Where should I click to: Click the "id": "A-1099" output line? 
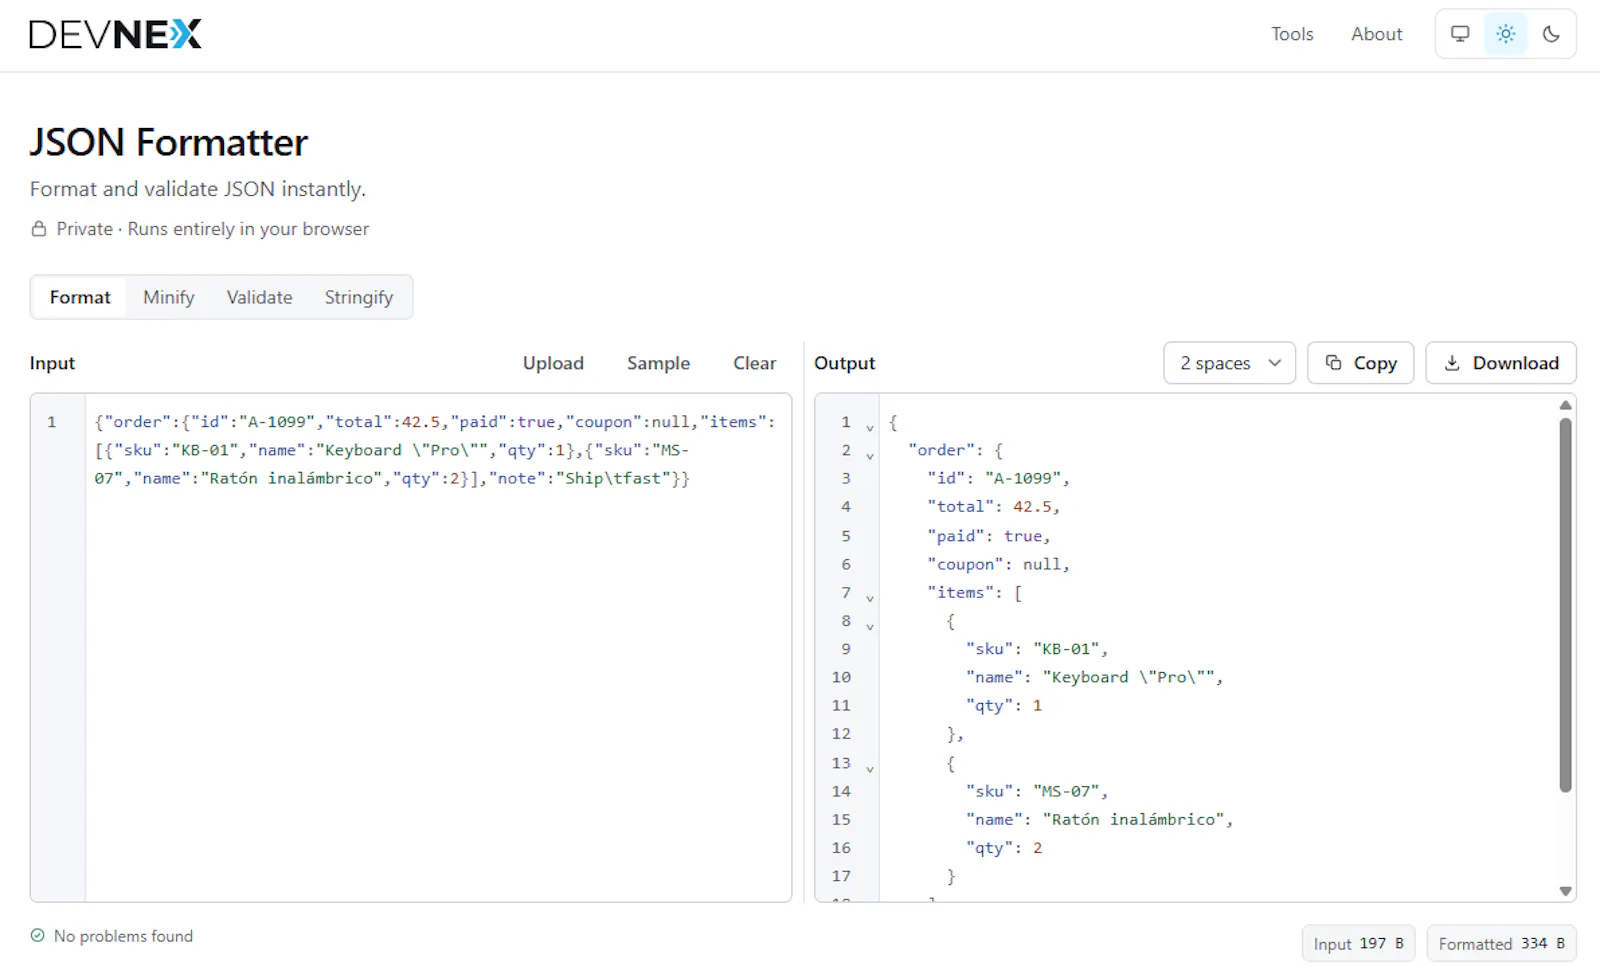(x=998, y=478)
